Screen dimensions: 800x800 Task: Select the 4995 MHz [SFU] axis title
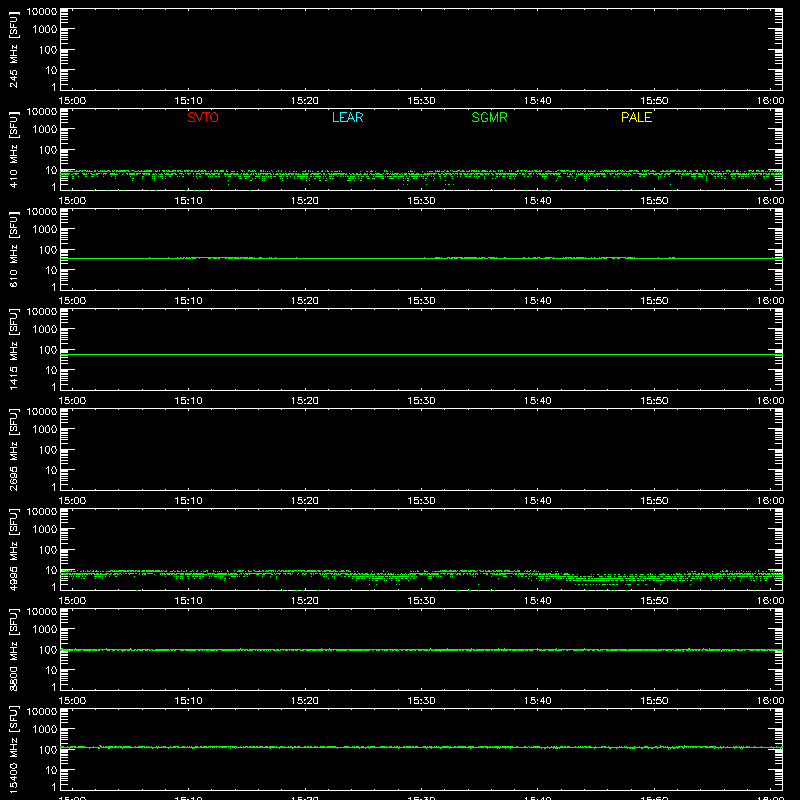coord(13,549)
